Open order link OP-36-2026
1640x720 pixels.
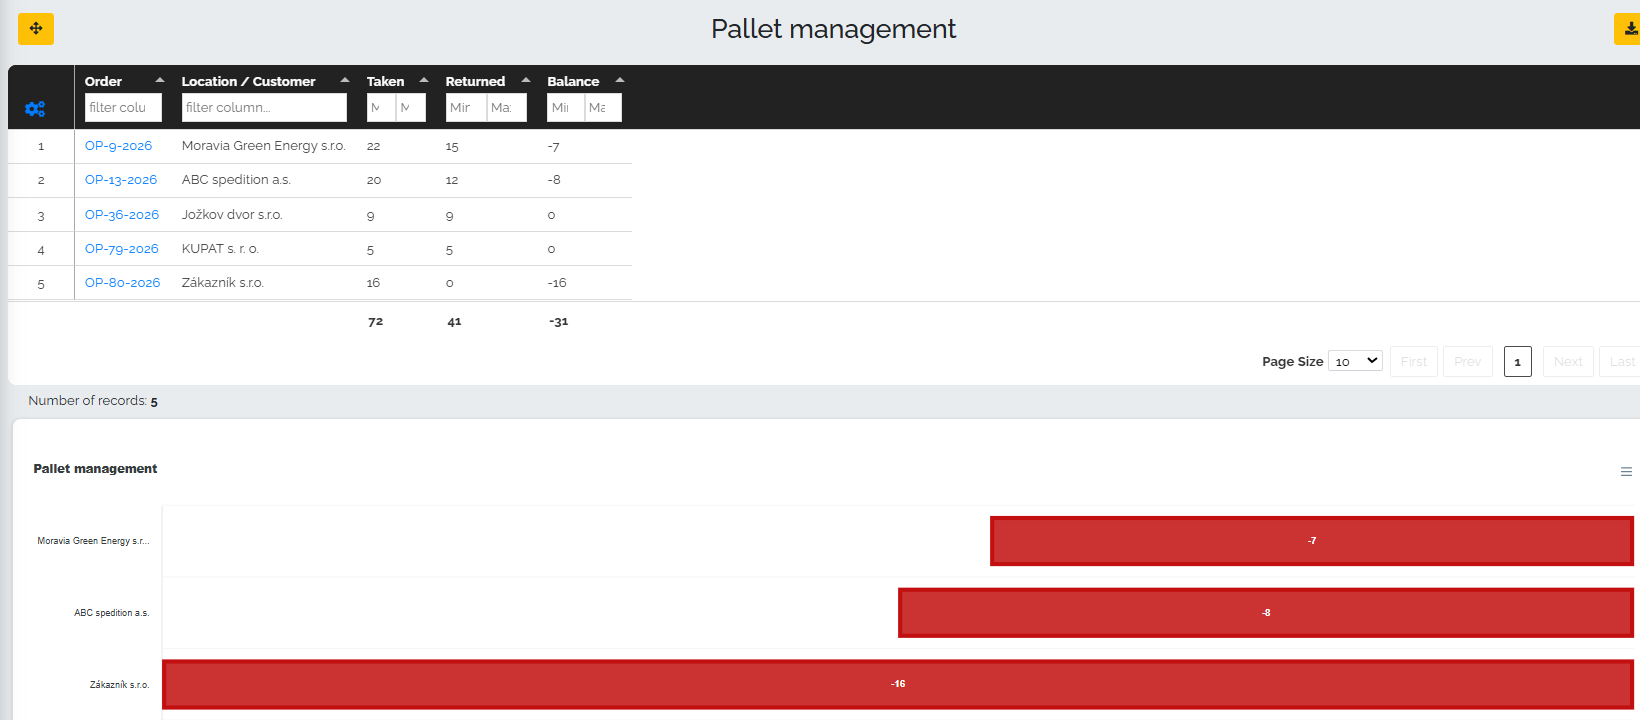(122, 215)
